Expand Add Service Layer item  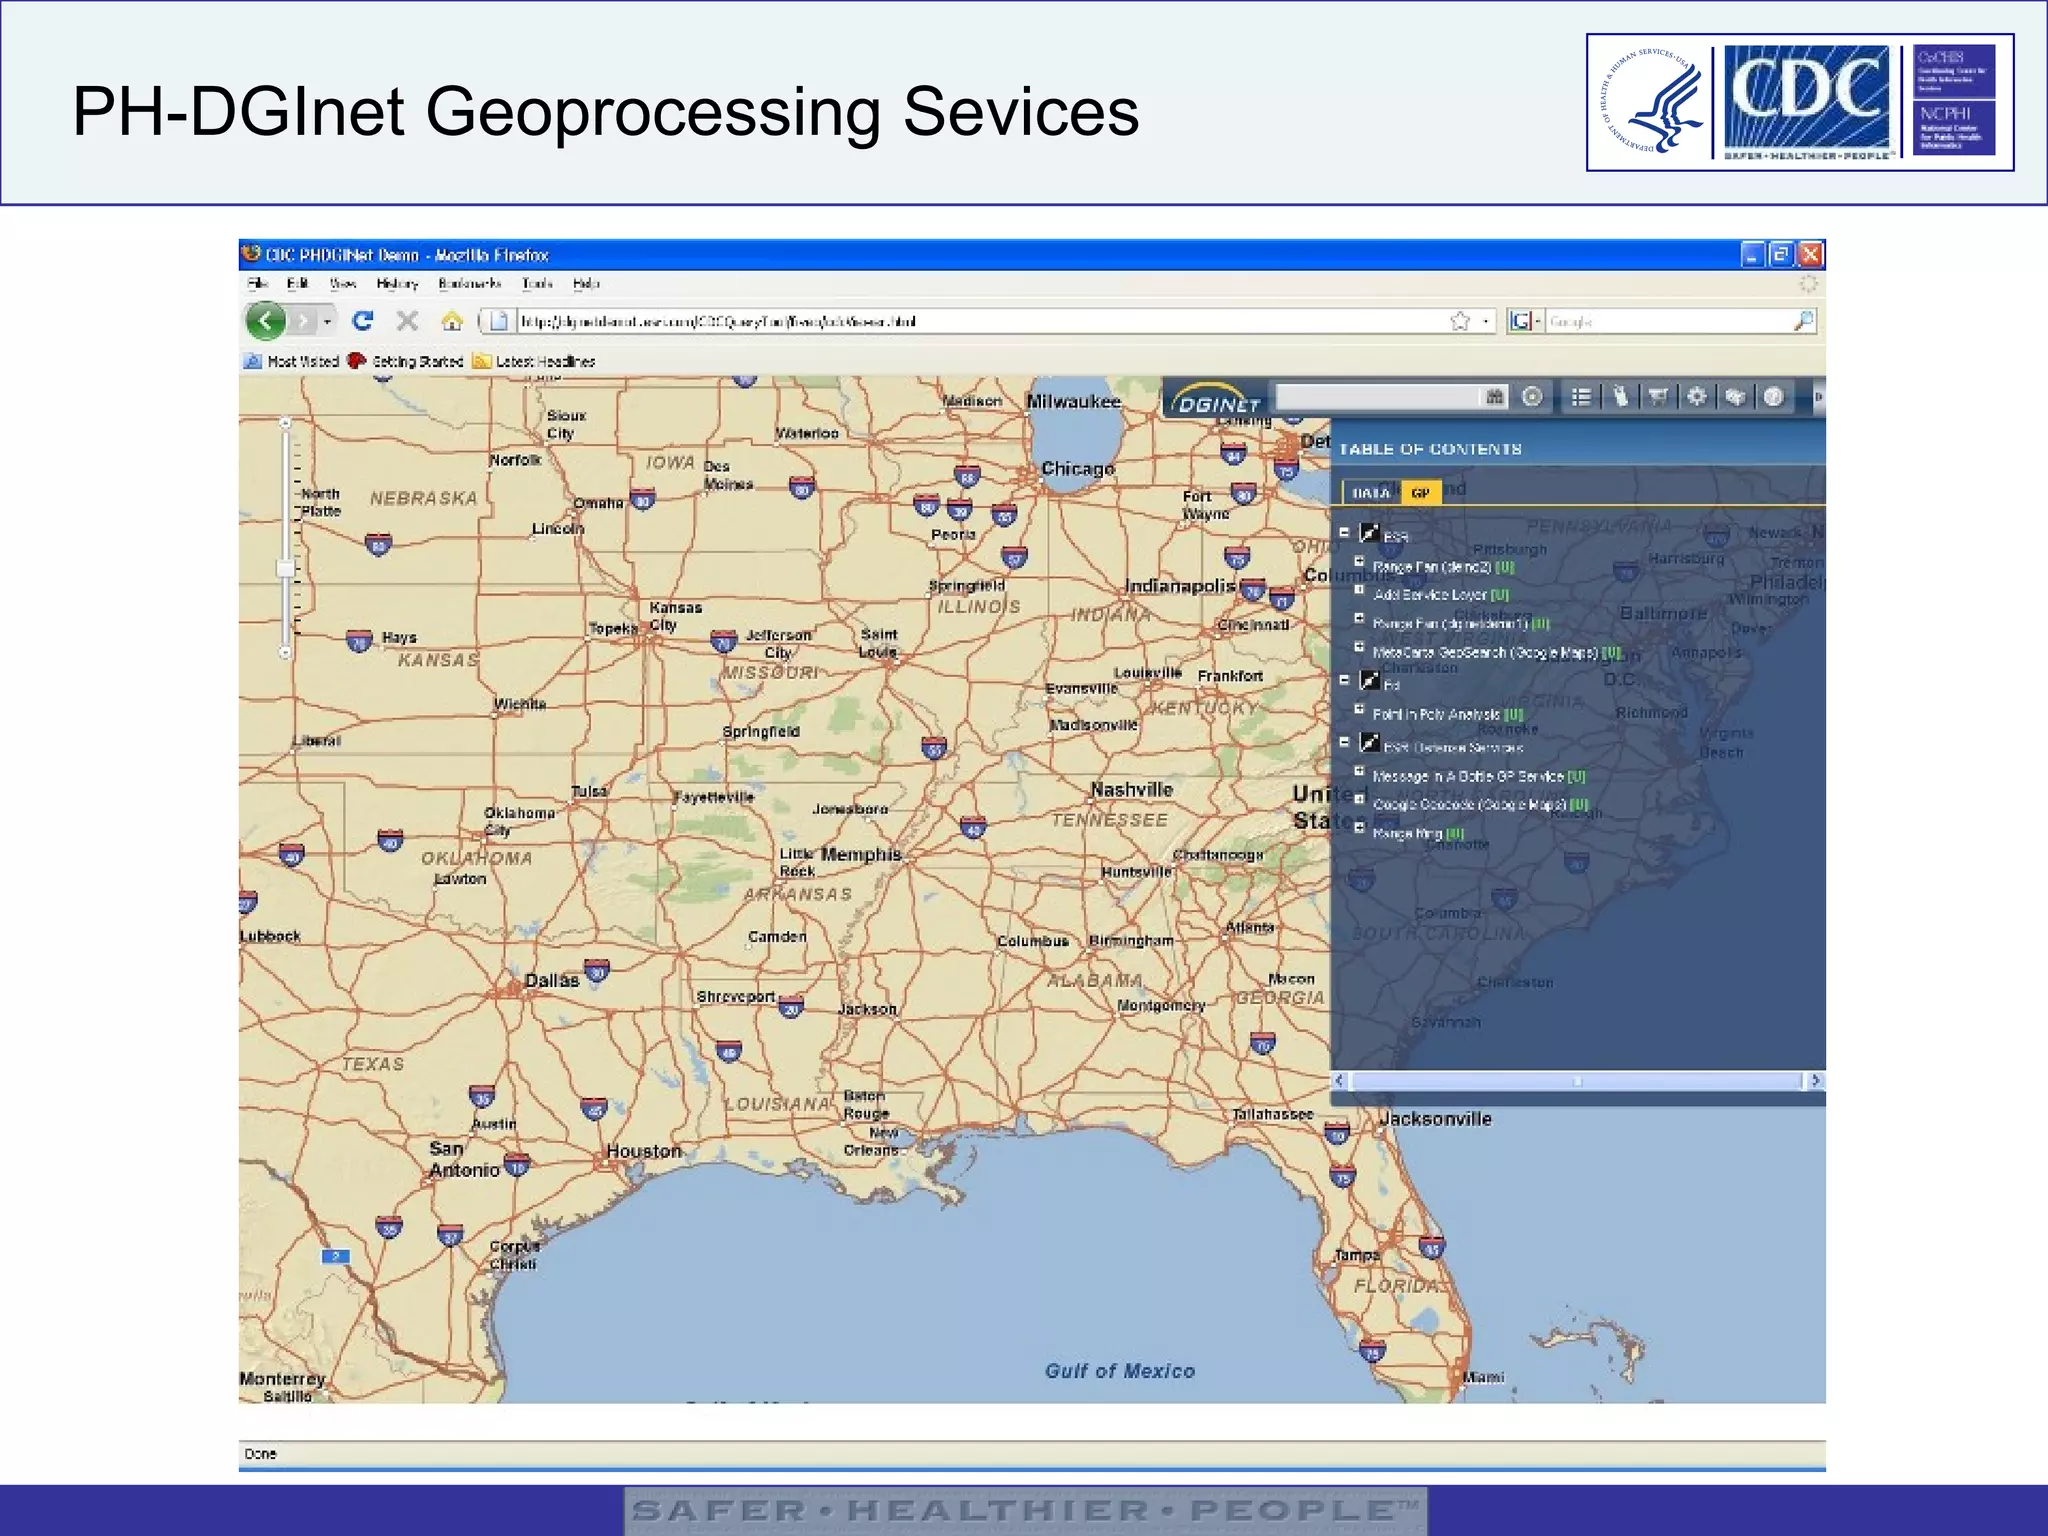(x=1359, y=589)
